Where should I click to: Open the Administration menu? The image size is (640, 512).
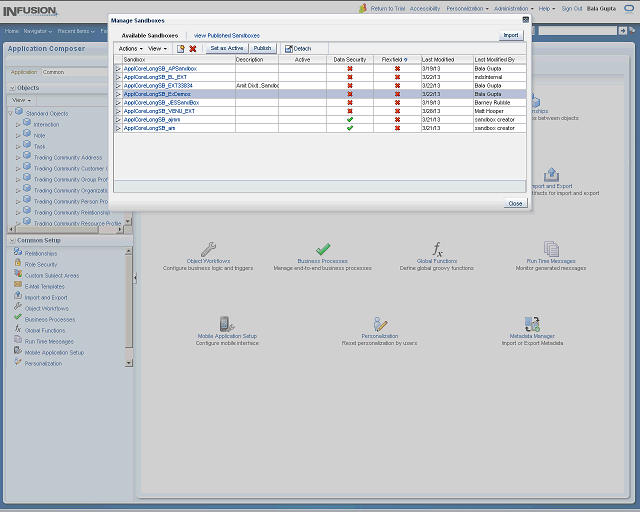[x=513, y=8]
